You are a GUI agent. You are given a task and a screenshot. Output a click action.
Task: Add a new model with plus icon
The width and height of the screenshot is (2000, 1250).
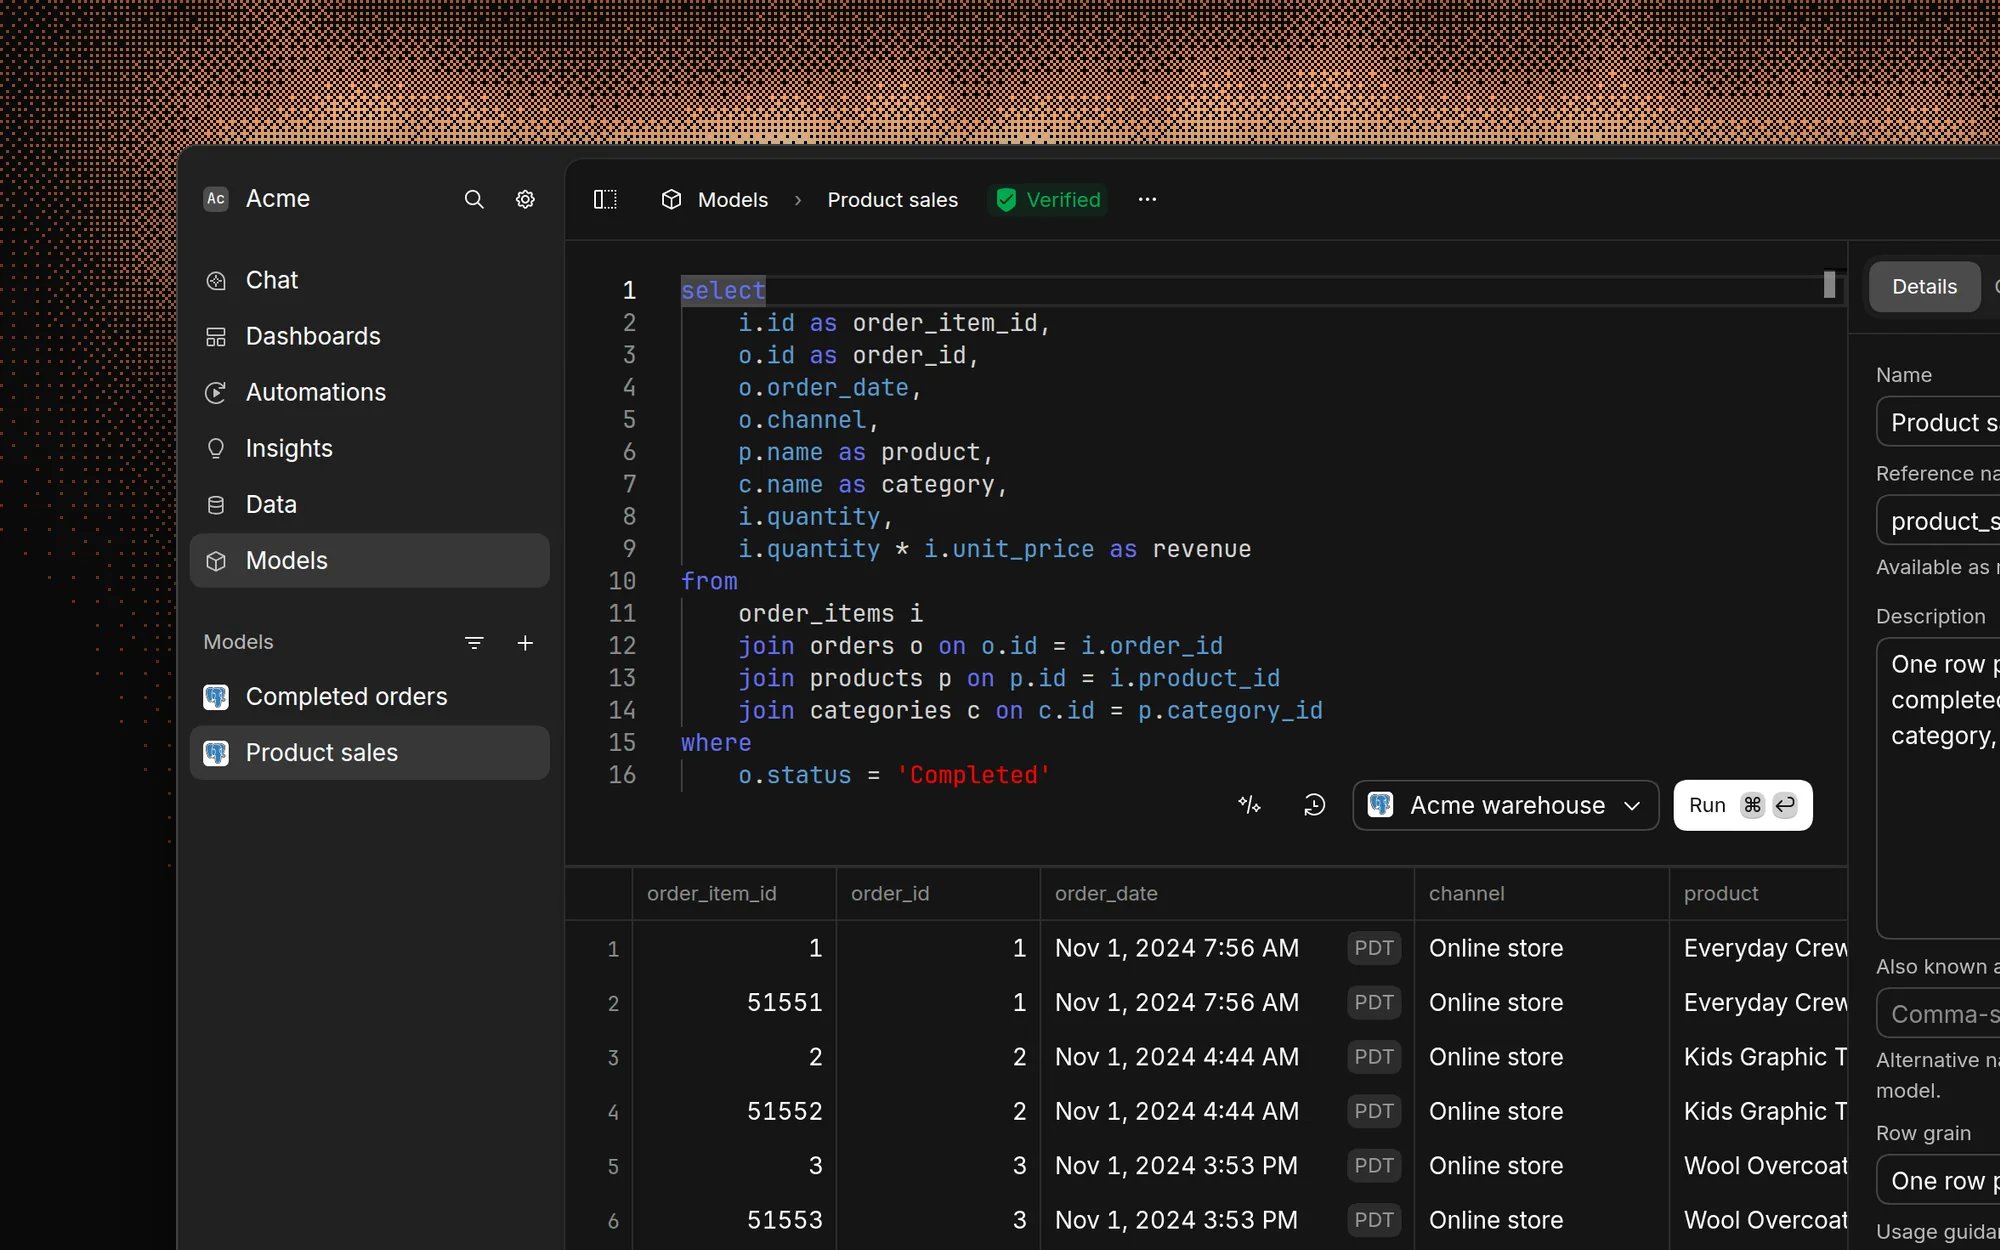point(525,643)
